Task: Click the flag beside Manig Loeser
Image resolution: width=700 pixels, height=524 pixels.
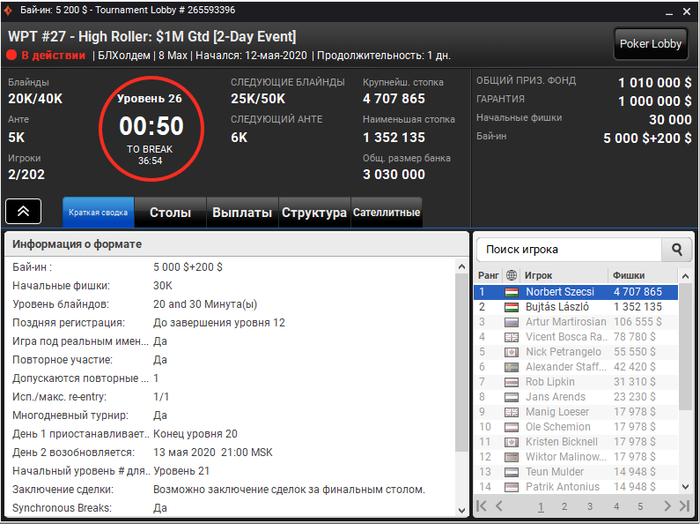Action: [511, 412]
